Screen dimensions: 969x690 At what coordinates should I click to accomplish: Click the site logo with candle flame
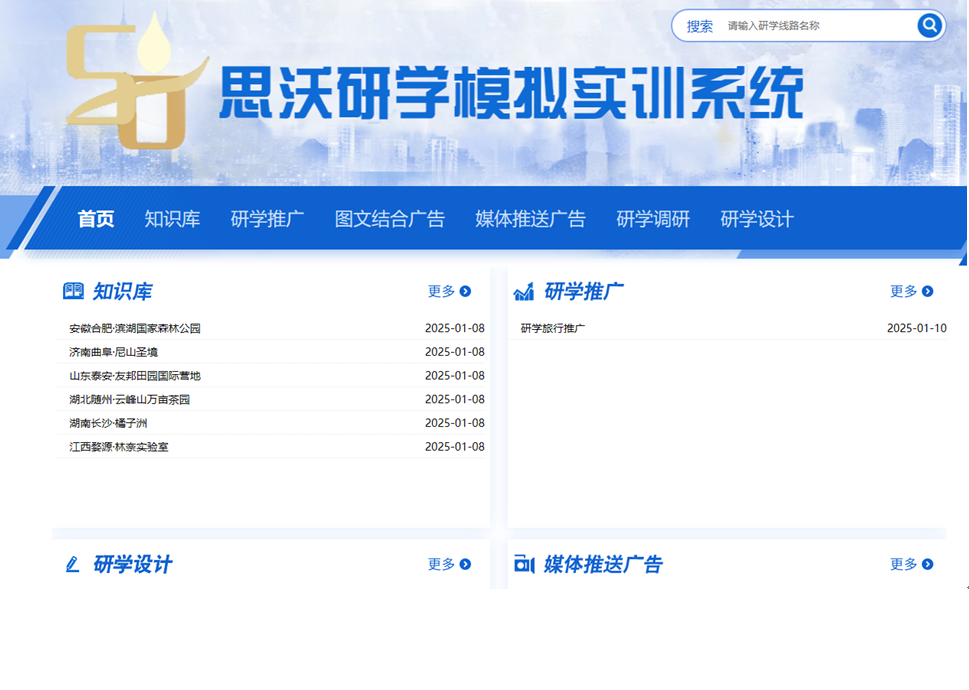coord(135,85)
